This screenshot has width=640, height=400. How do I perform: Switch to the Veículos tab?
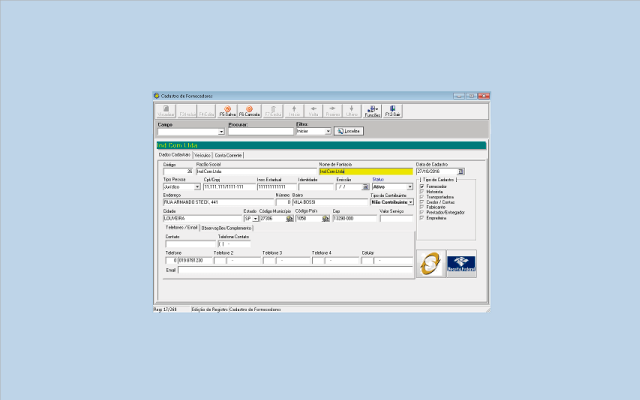202,155
